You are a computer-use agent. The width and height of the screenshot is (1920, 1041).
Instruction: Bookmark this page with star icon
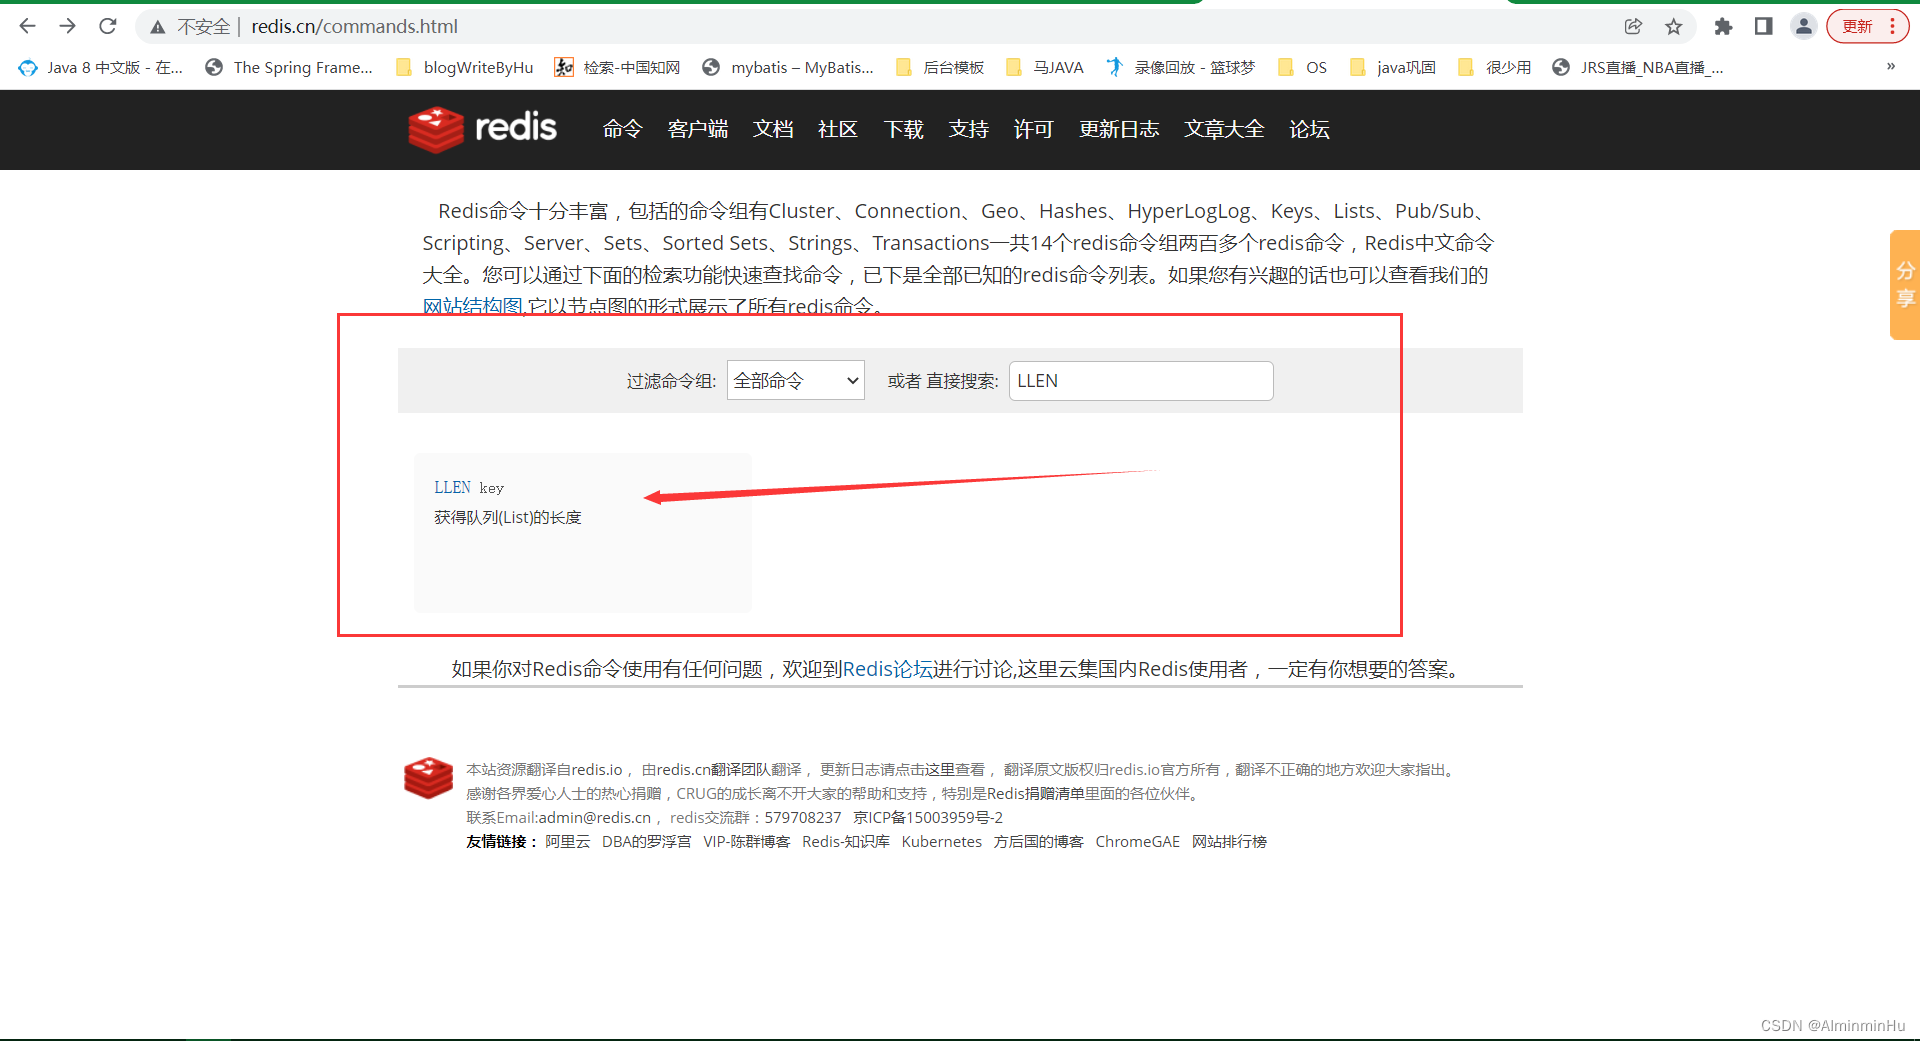tap(1673, 26)
